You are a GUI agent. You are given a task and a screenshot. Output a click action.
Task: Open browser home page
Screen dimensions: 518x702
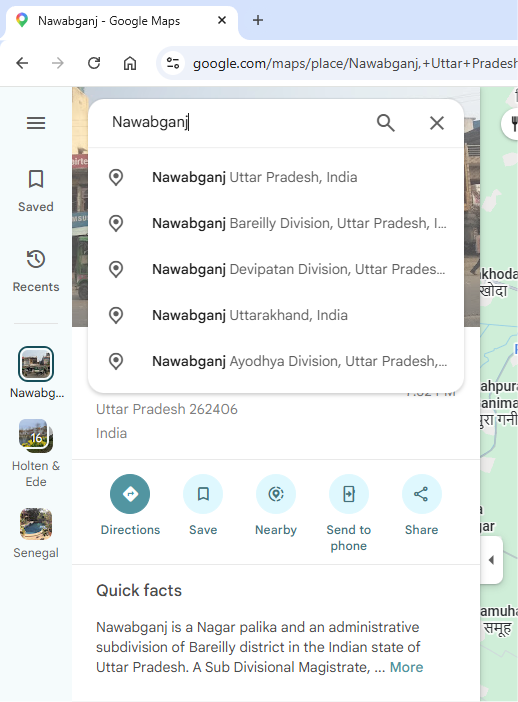point(130,63)
